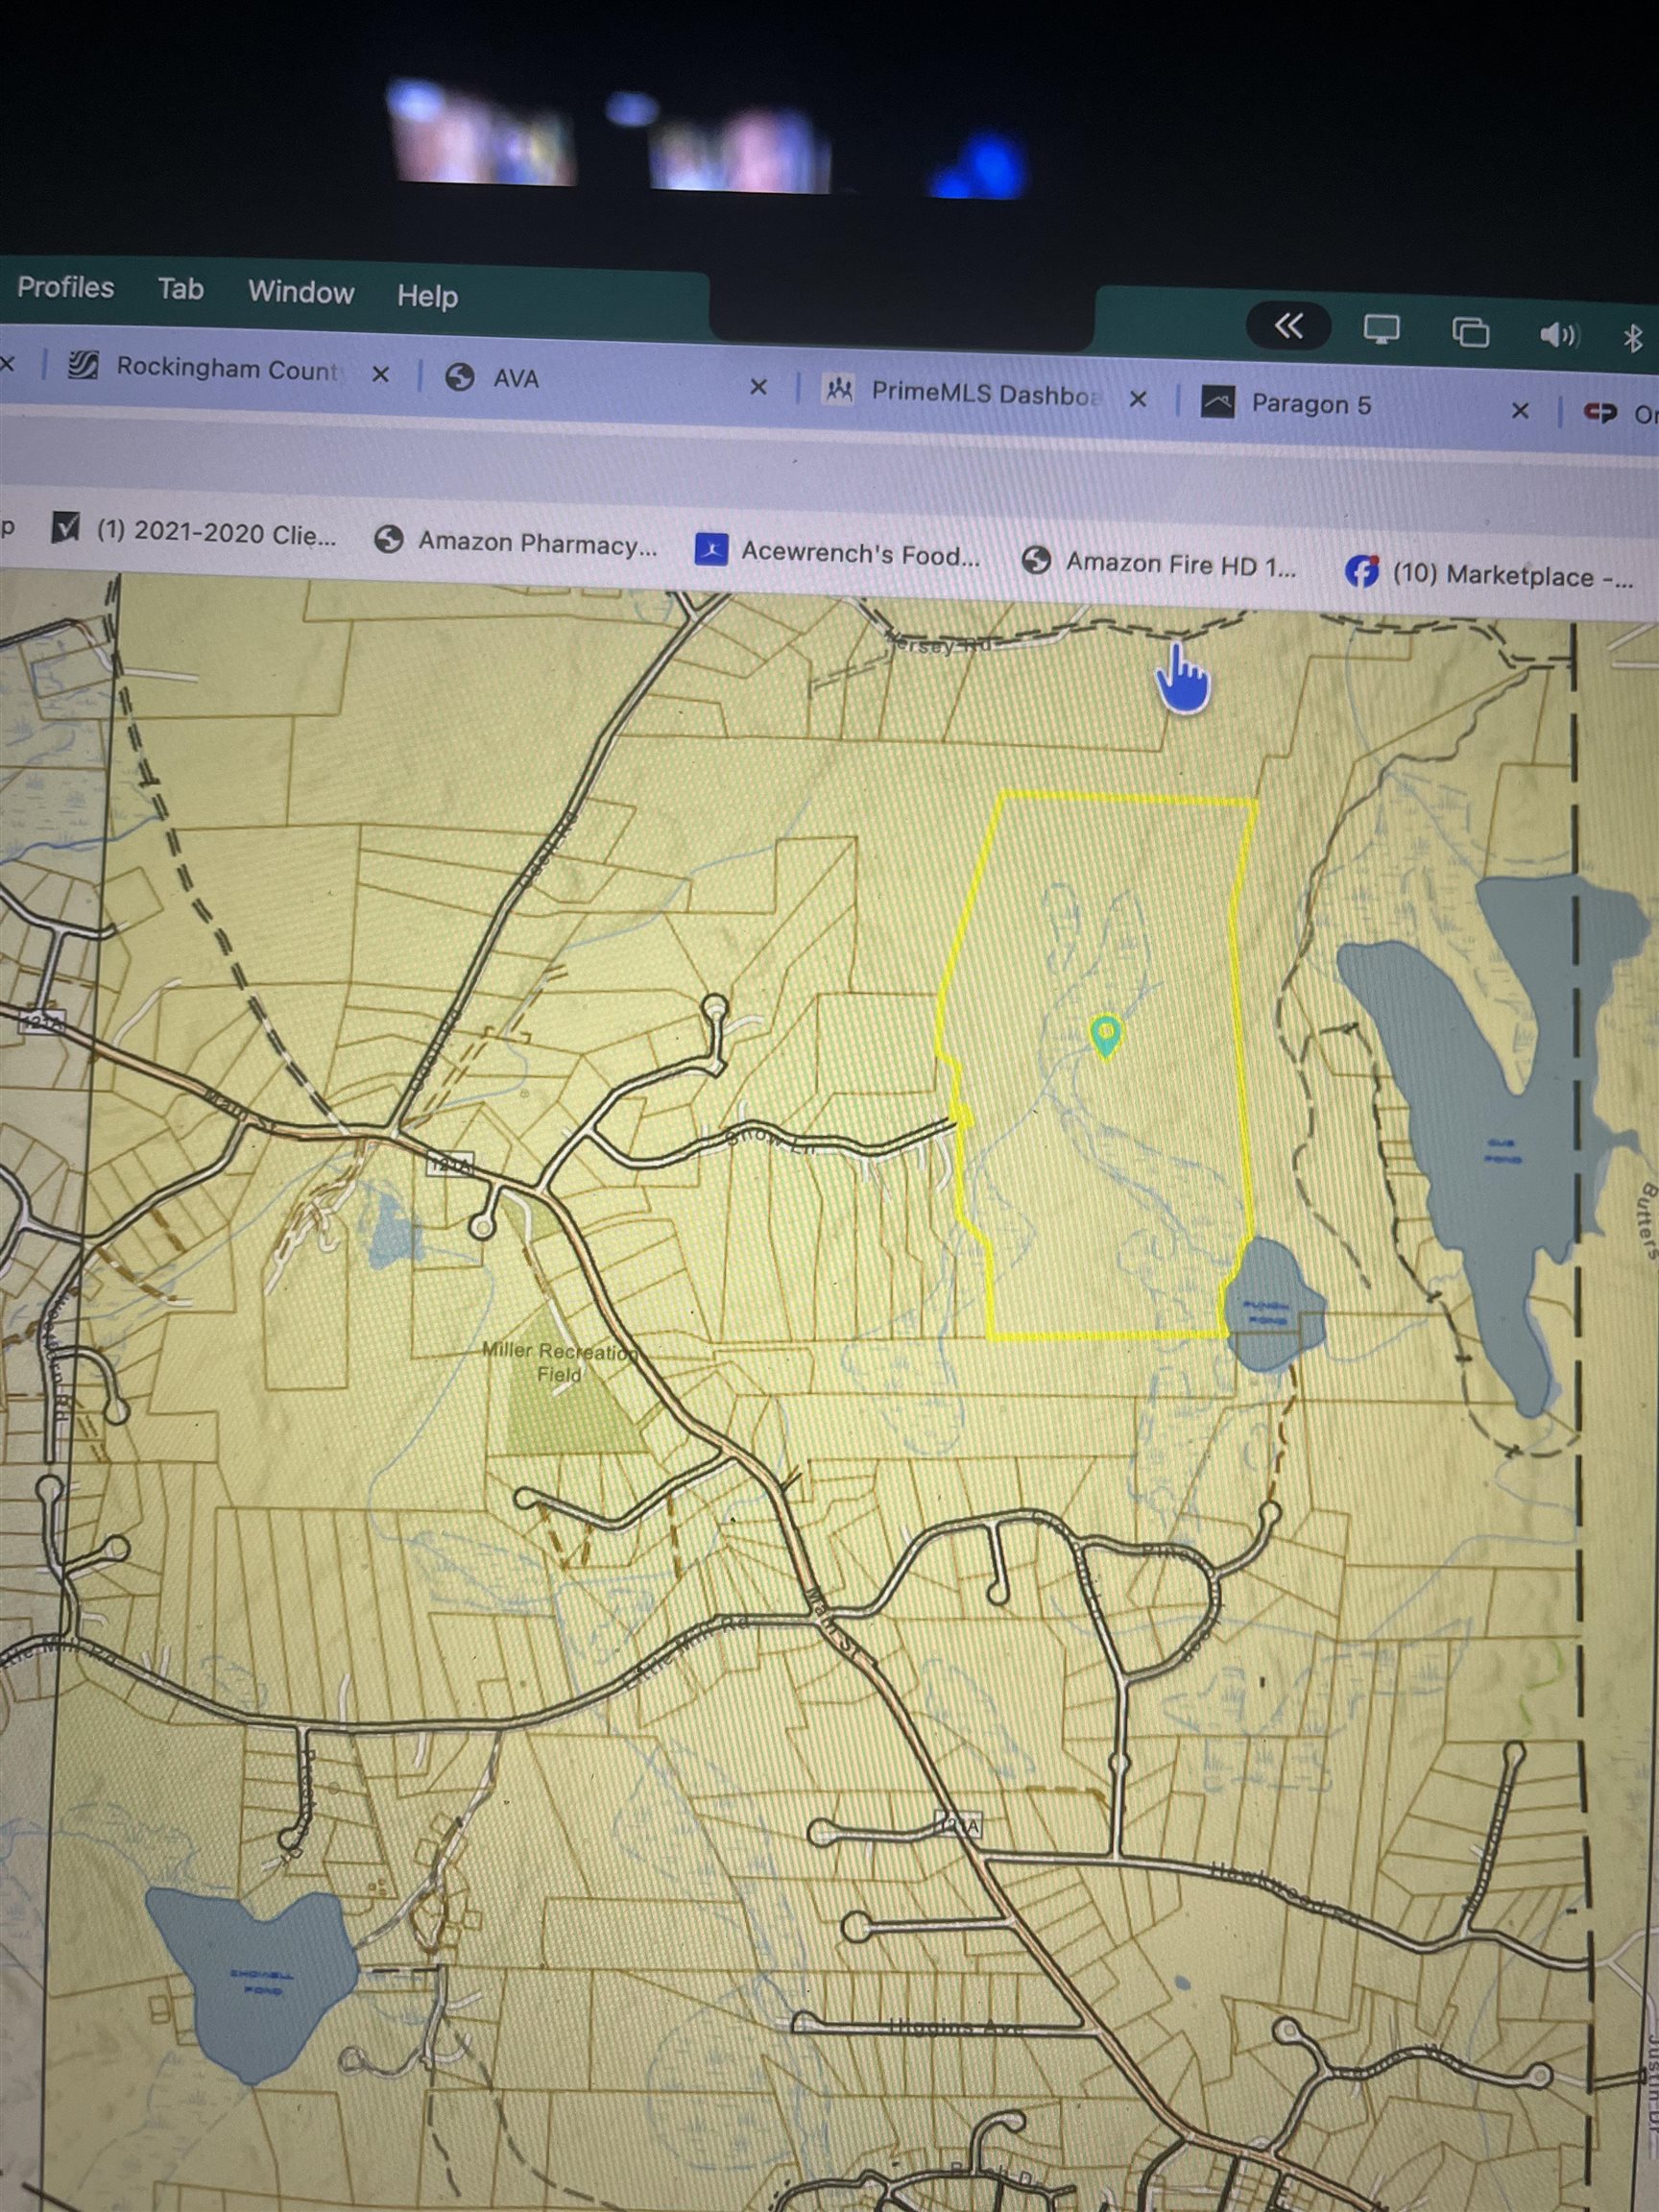This screenshot has width=1659, height=2212.
Task: Open the Amazon Pharmacy bookmark
Action: coord(536,543)
